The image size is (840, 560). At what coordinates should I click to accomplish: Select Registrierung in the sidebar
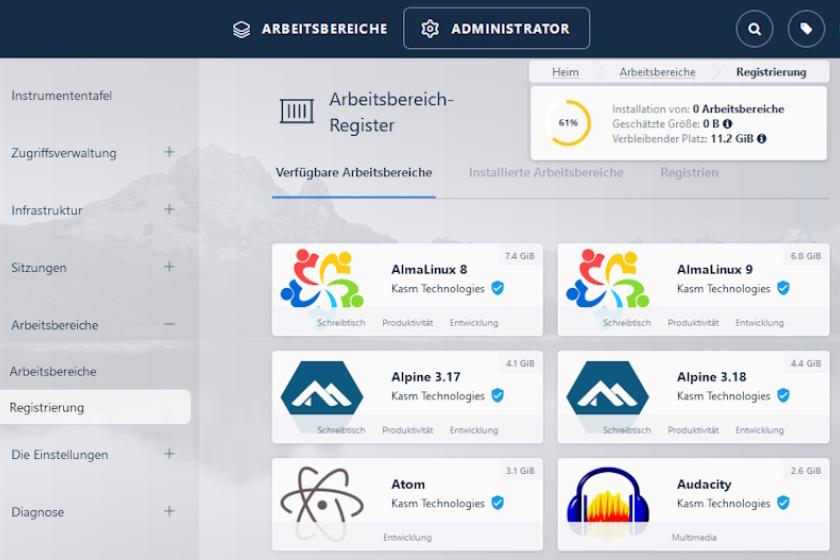tap(95, 407)
